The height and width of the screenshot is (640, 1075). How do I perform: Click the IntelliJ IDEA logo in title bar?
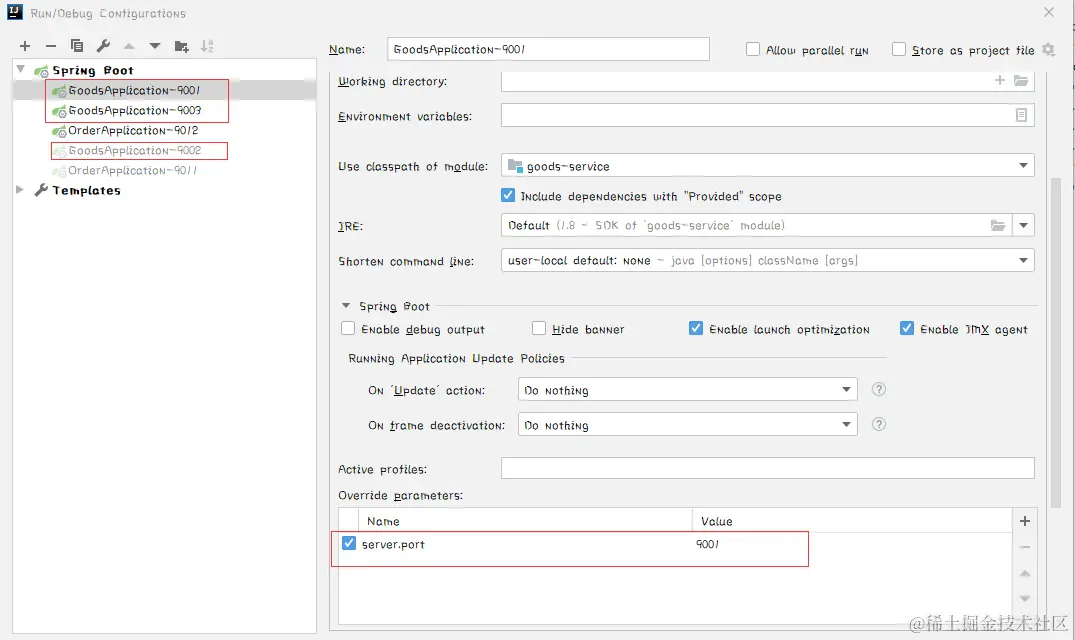point(14,12)
